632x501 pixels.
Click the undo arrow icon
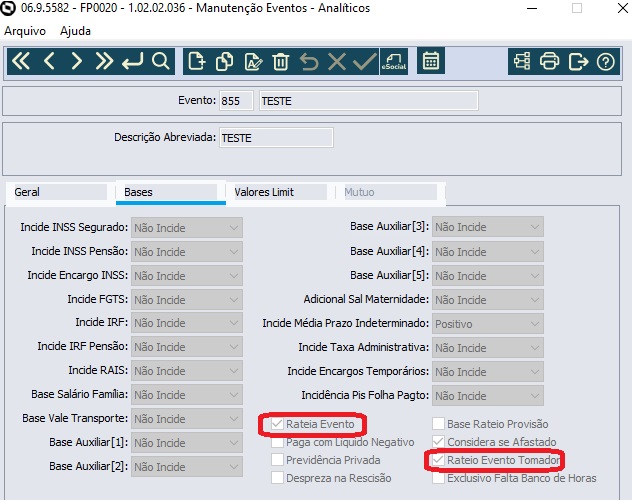click(309, 62)
